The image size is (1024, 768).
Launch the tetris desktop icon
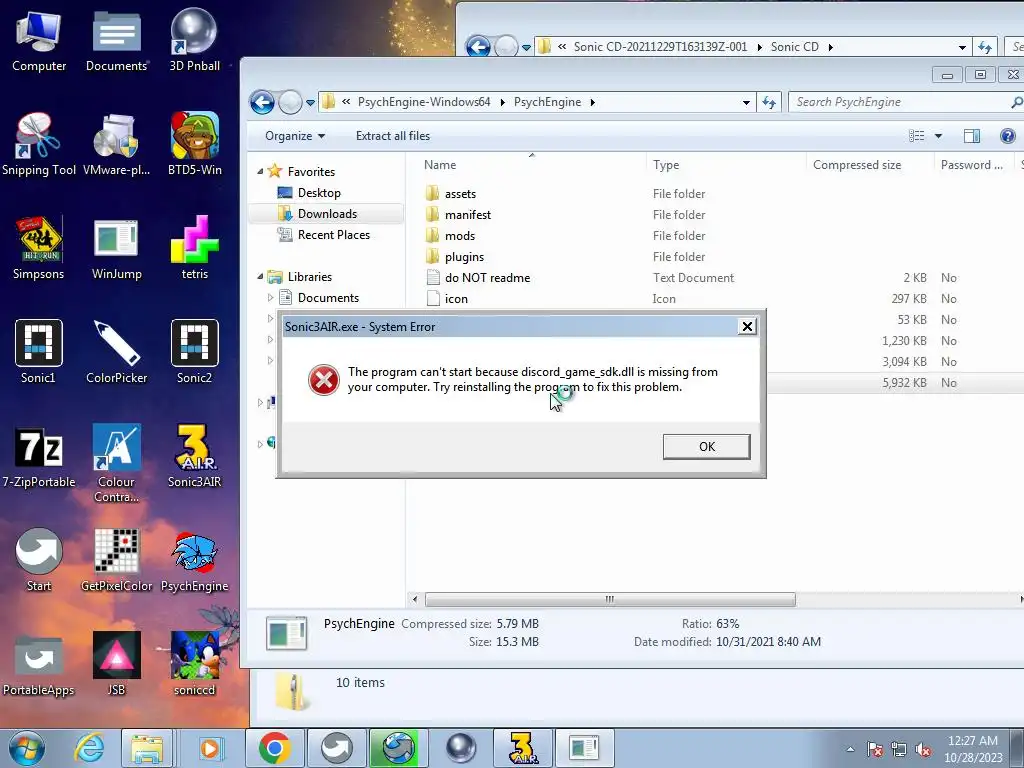[195, 248]
